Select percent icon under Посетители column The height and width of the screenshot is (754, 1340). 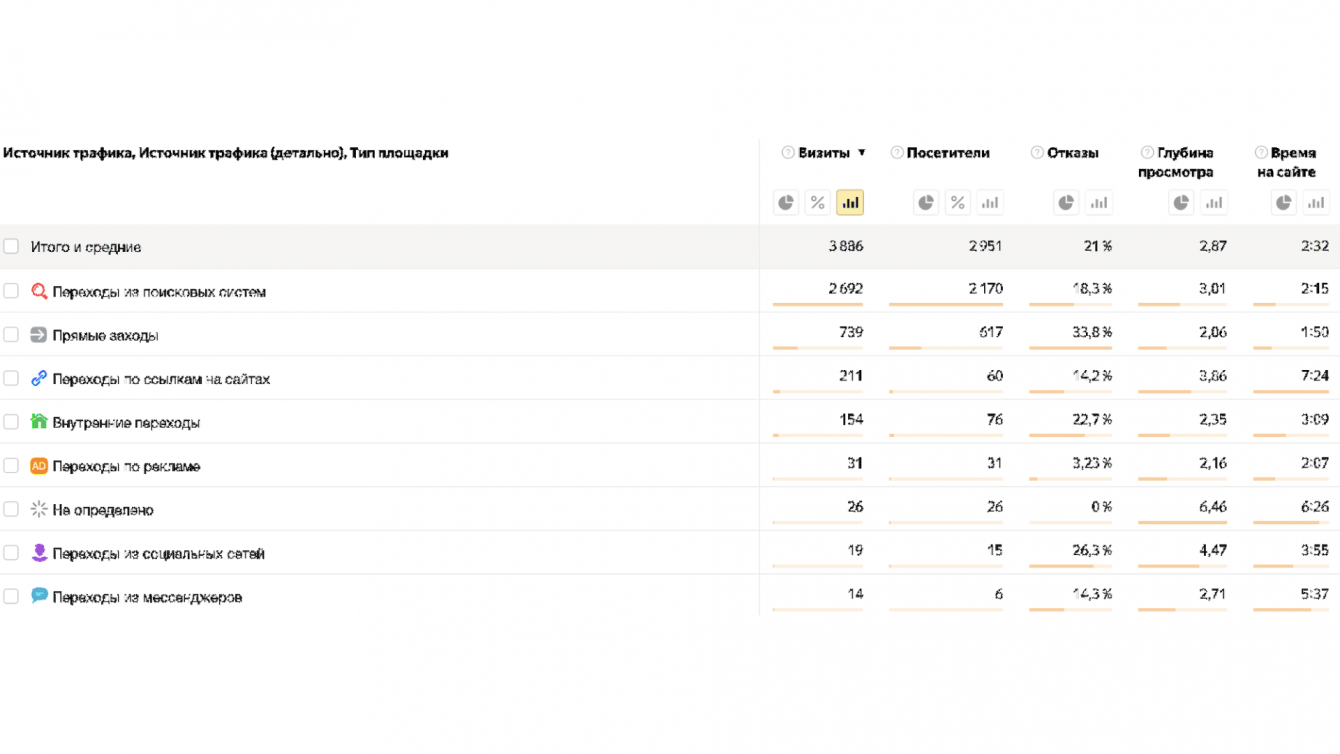click(x=958, y=203)
